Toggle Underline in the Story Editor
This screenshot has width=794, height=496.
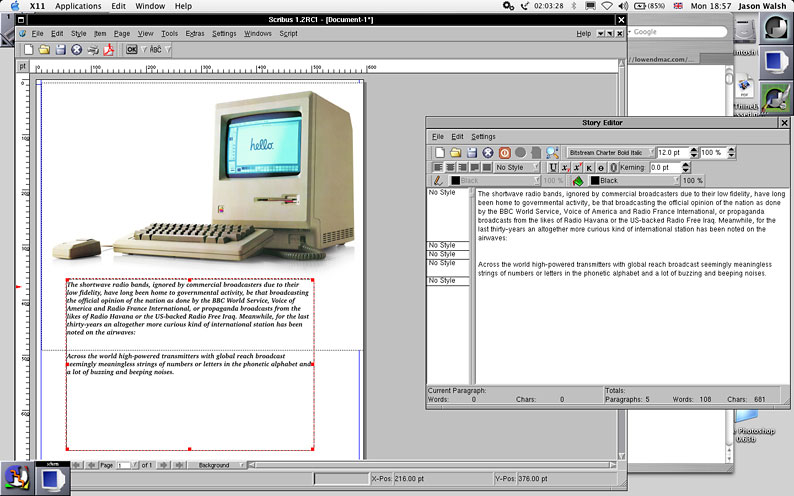[552, 167]
